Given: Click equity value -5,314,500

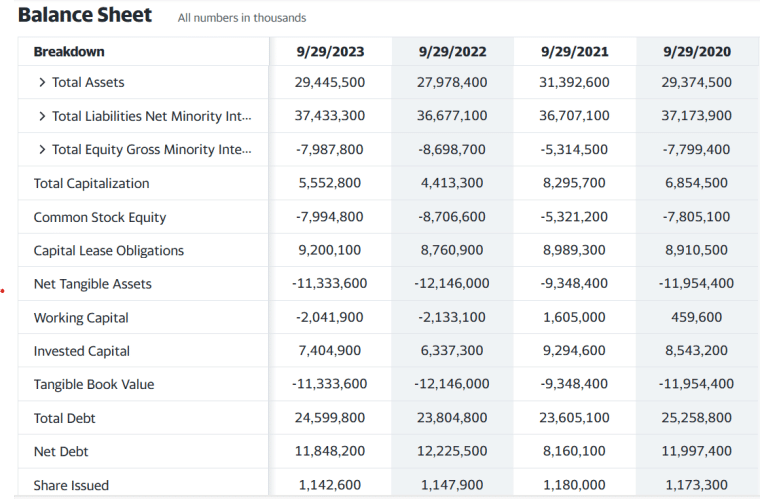Looking at the screenshot, I should click(x=574, y=149).
